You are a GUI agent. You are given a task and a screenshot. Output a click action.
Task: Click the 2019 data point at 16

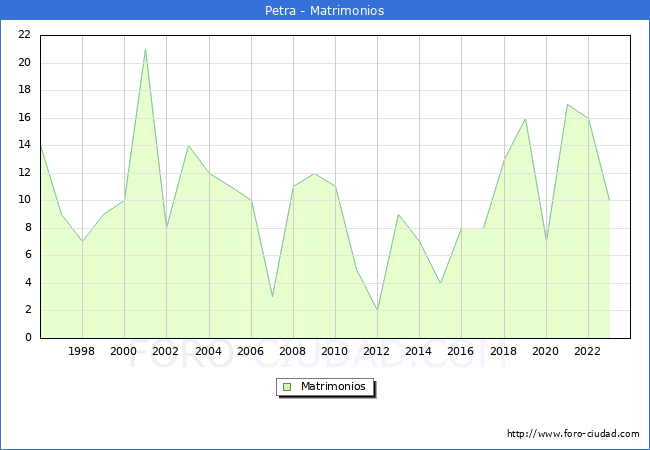[x=526, y=119]
